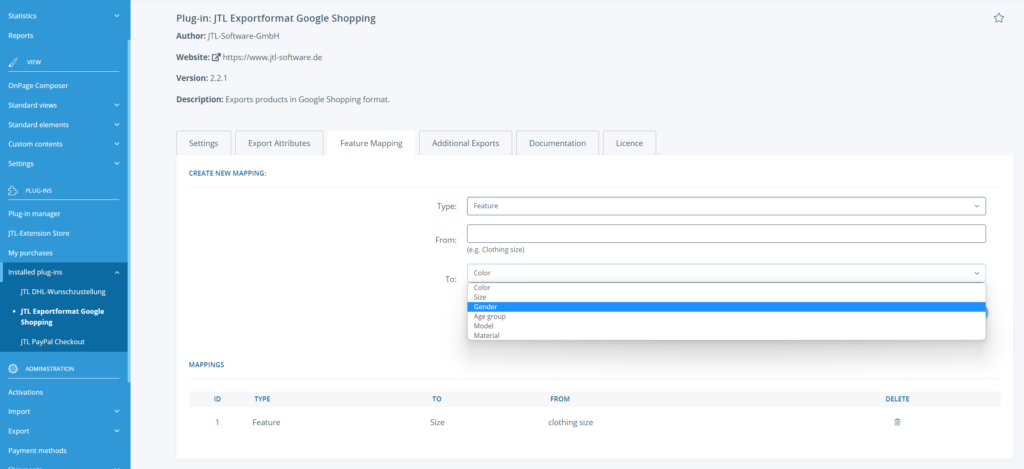
Task: Switch to the Export Attributes tab
Action: pos(279,143)
